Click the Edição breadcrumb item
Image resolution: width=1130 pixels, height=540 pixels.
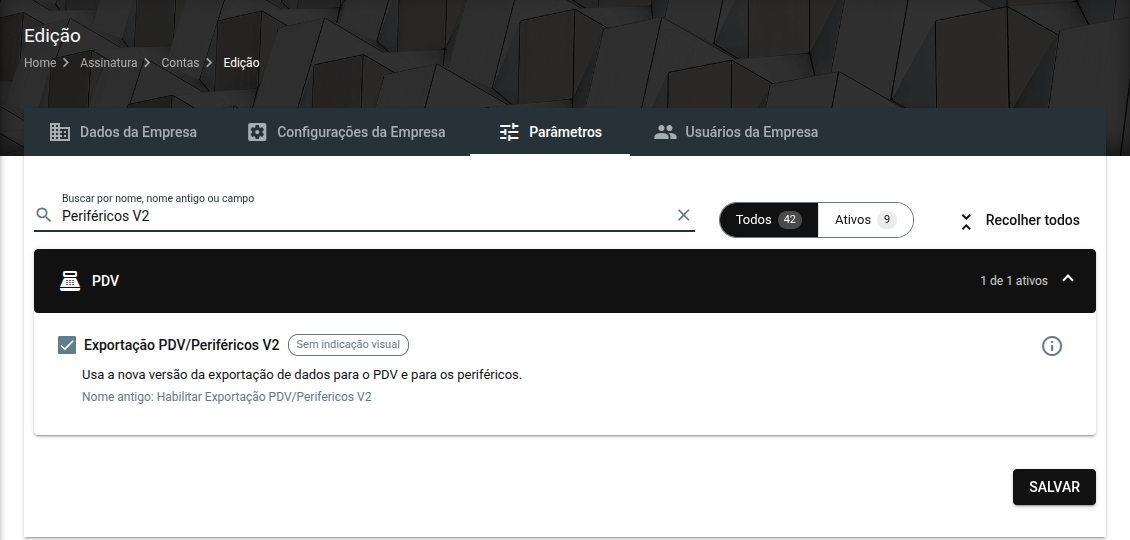tap(241, 63)
